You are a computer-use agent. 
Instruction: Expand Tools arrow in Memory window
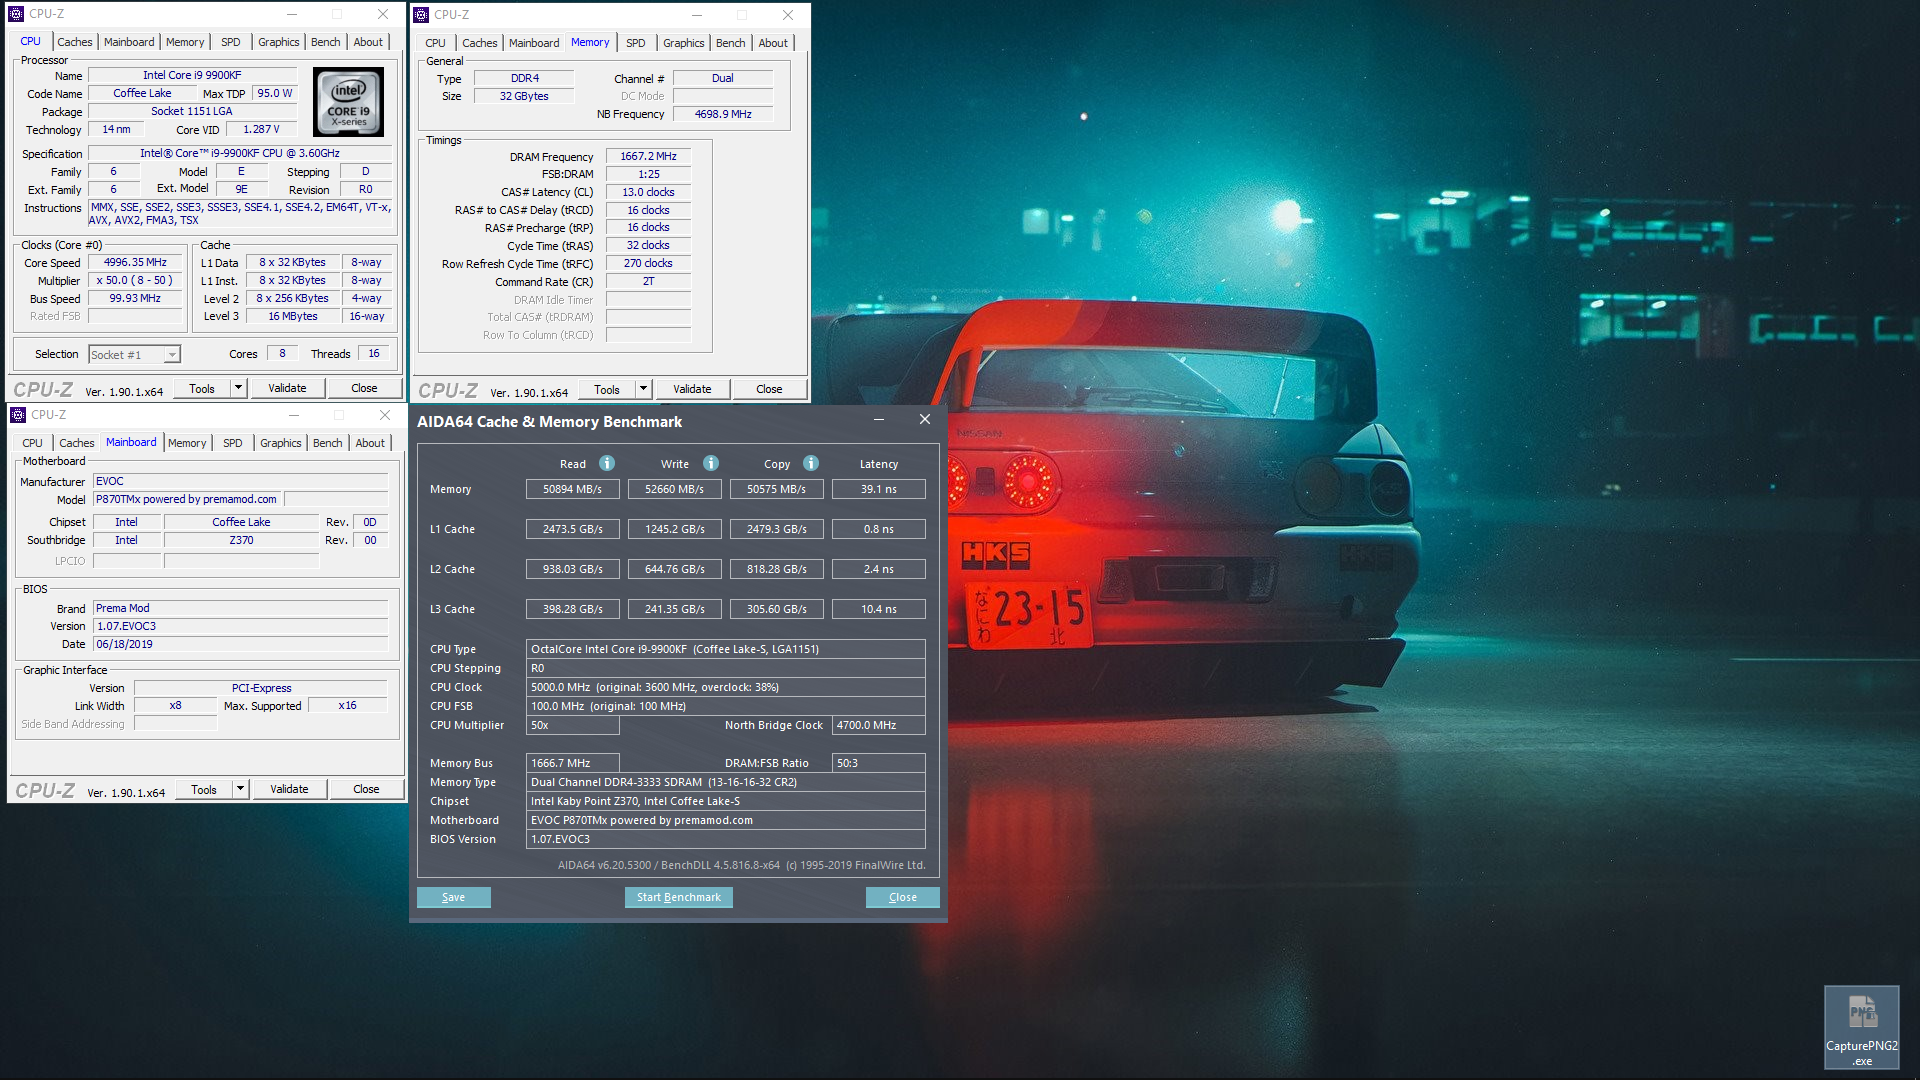[x=643, y=389]
